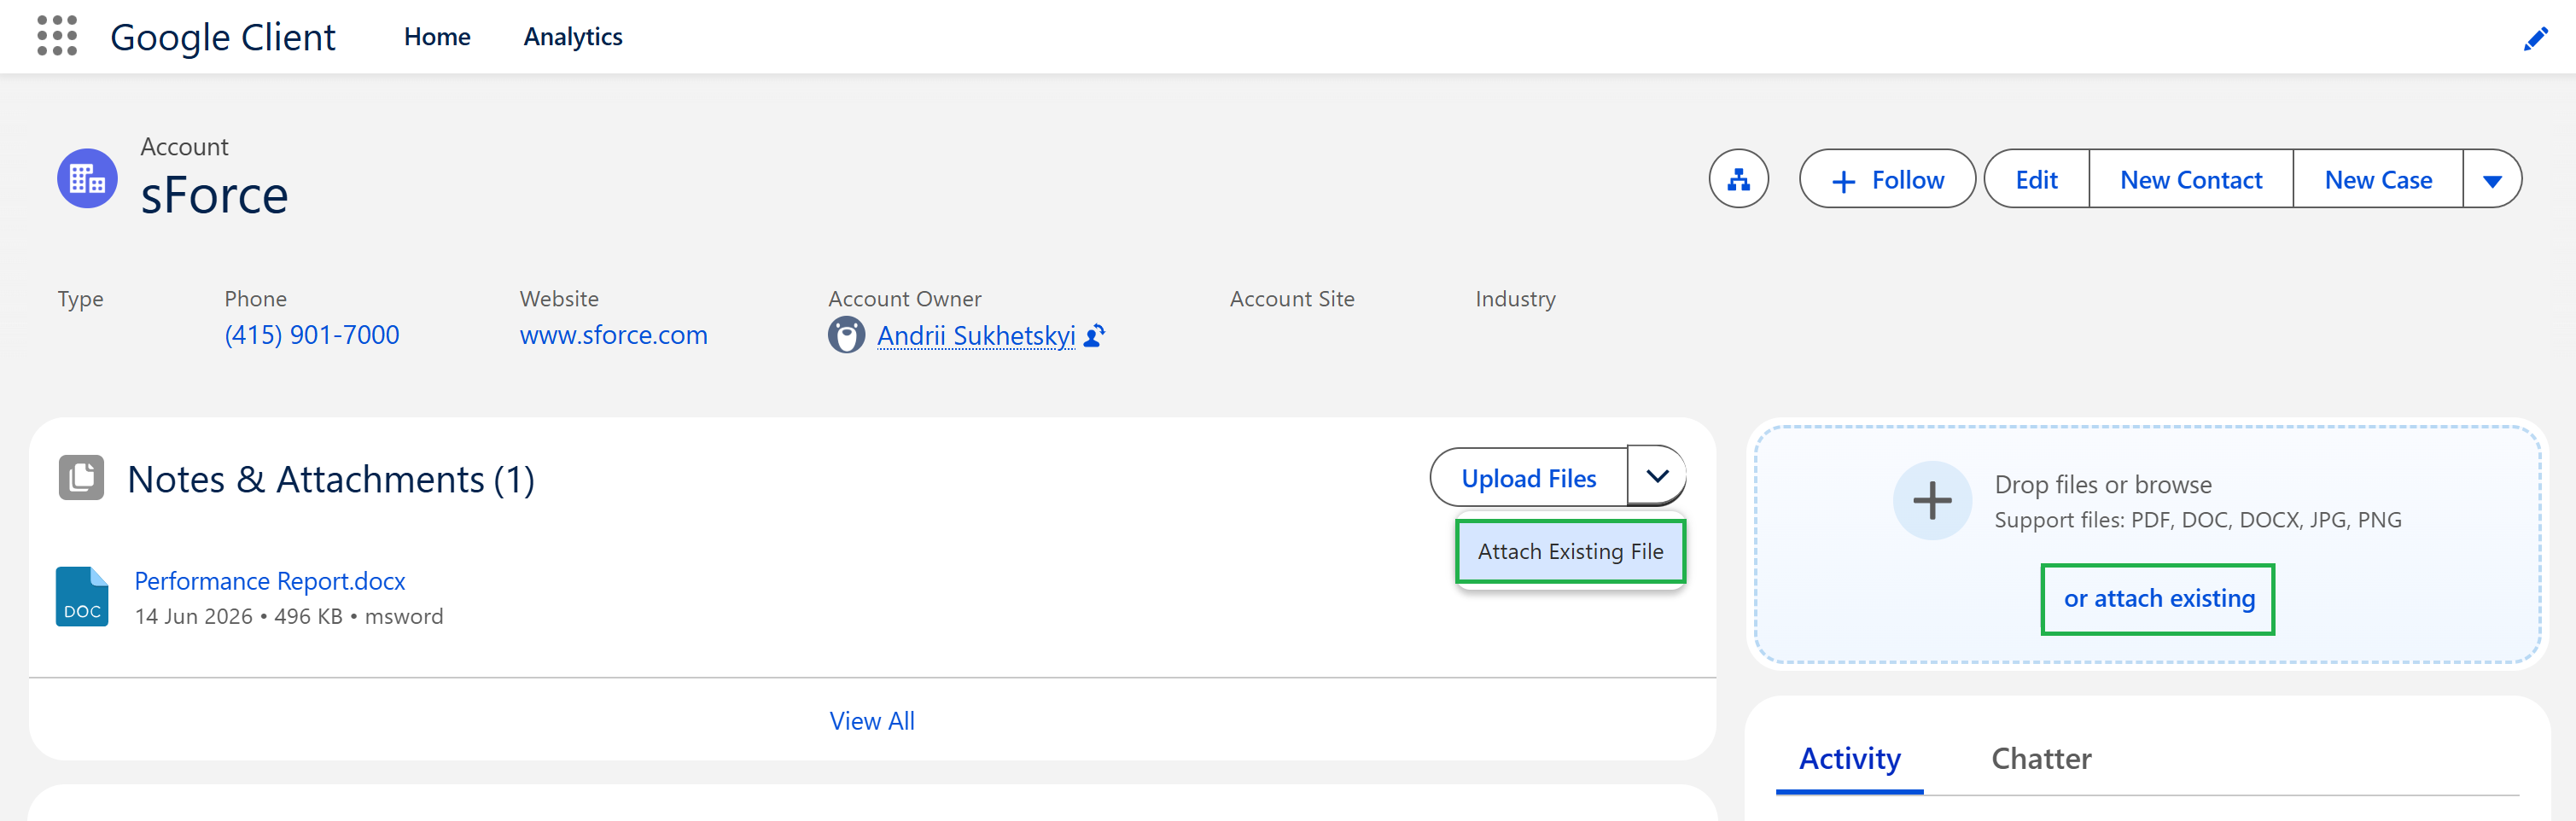
Task: Switch to the Activity tab
Action: point(1849,759)
